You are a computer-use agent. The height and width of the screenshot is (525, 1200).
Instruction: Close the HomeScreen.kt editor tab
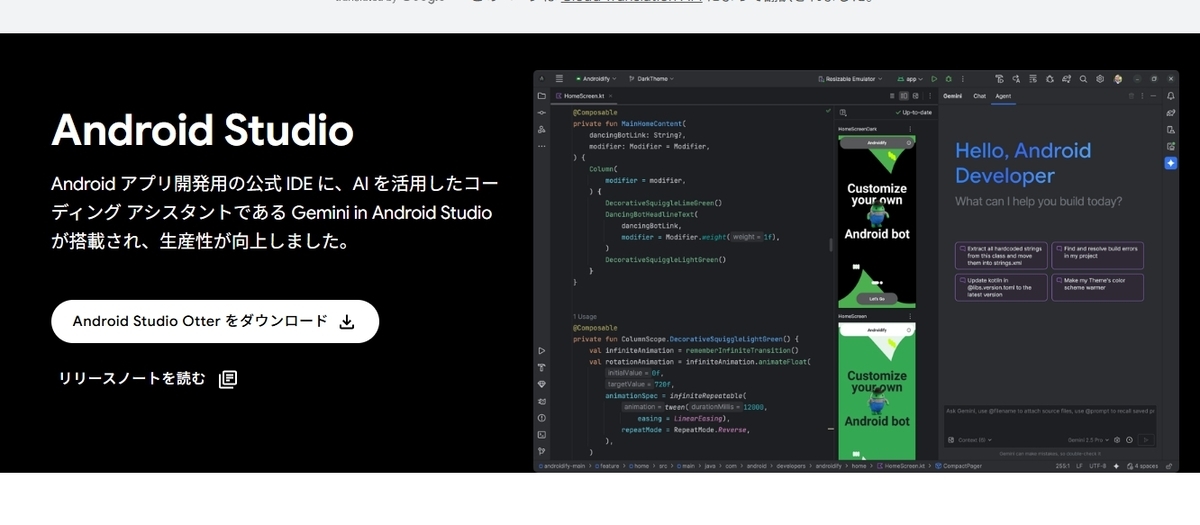tap(610, 96)
